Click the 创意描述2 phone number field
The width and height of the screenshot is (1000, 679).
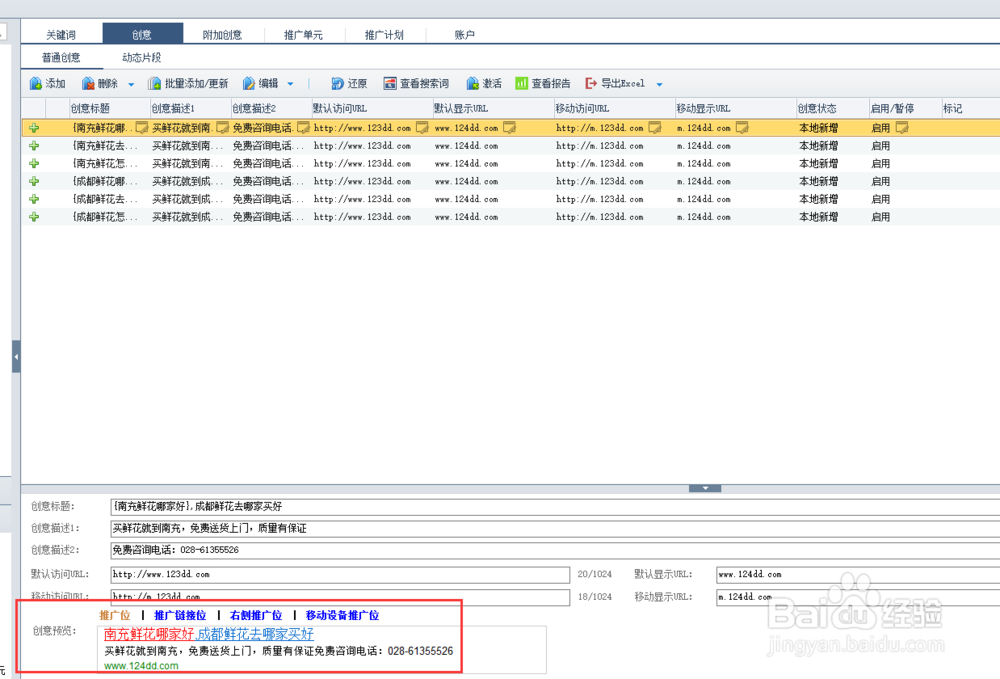click(x=555, y=550)
